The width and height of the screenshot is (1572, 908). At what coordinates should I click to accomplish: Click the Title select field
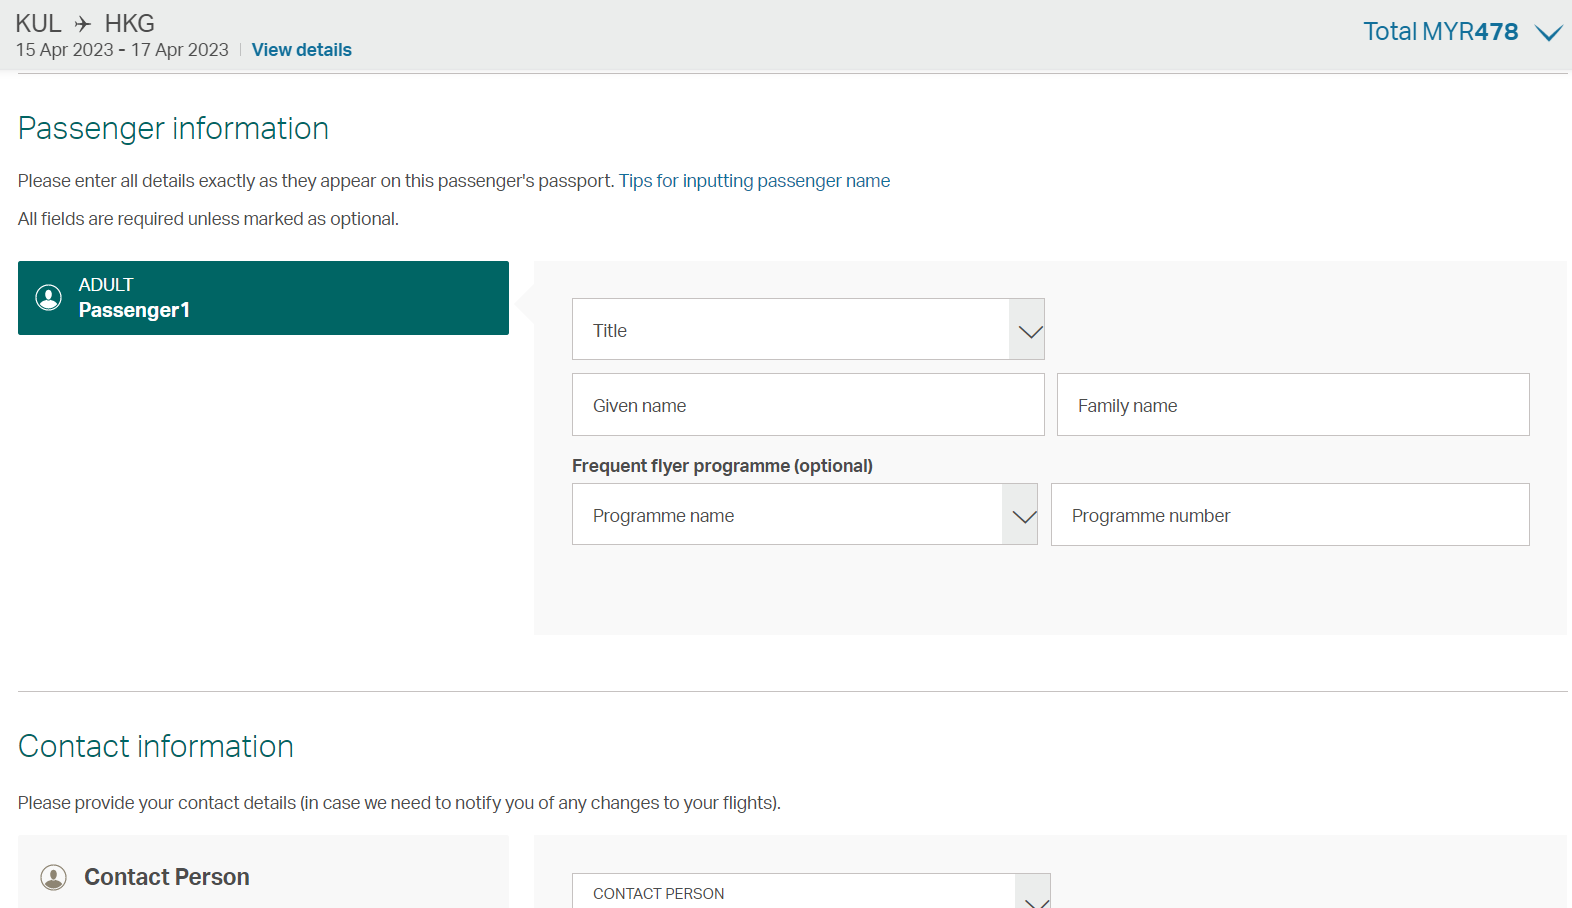(808, 329)
